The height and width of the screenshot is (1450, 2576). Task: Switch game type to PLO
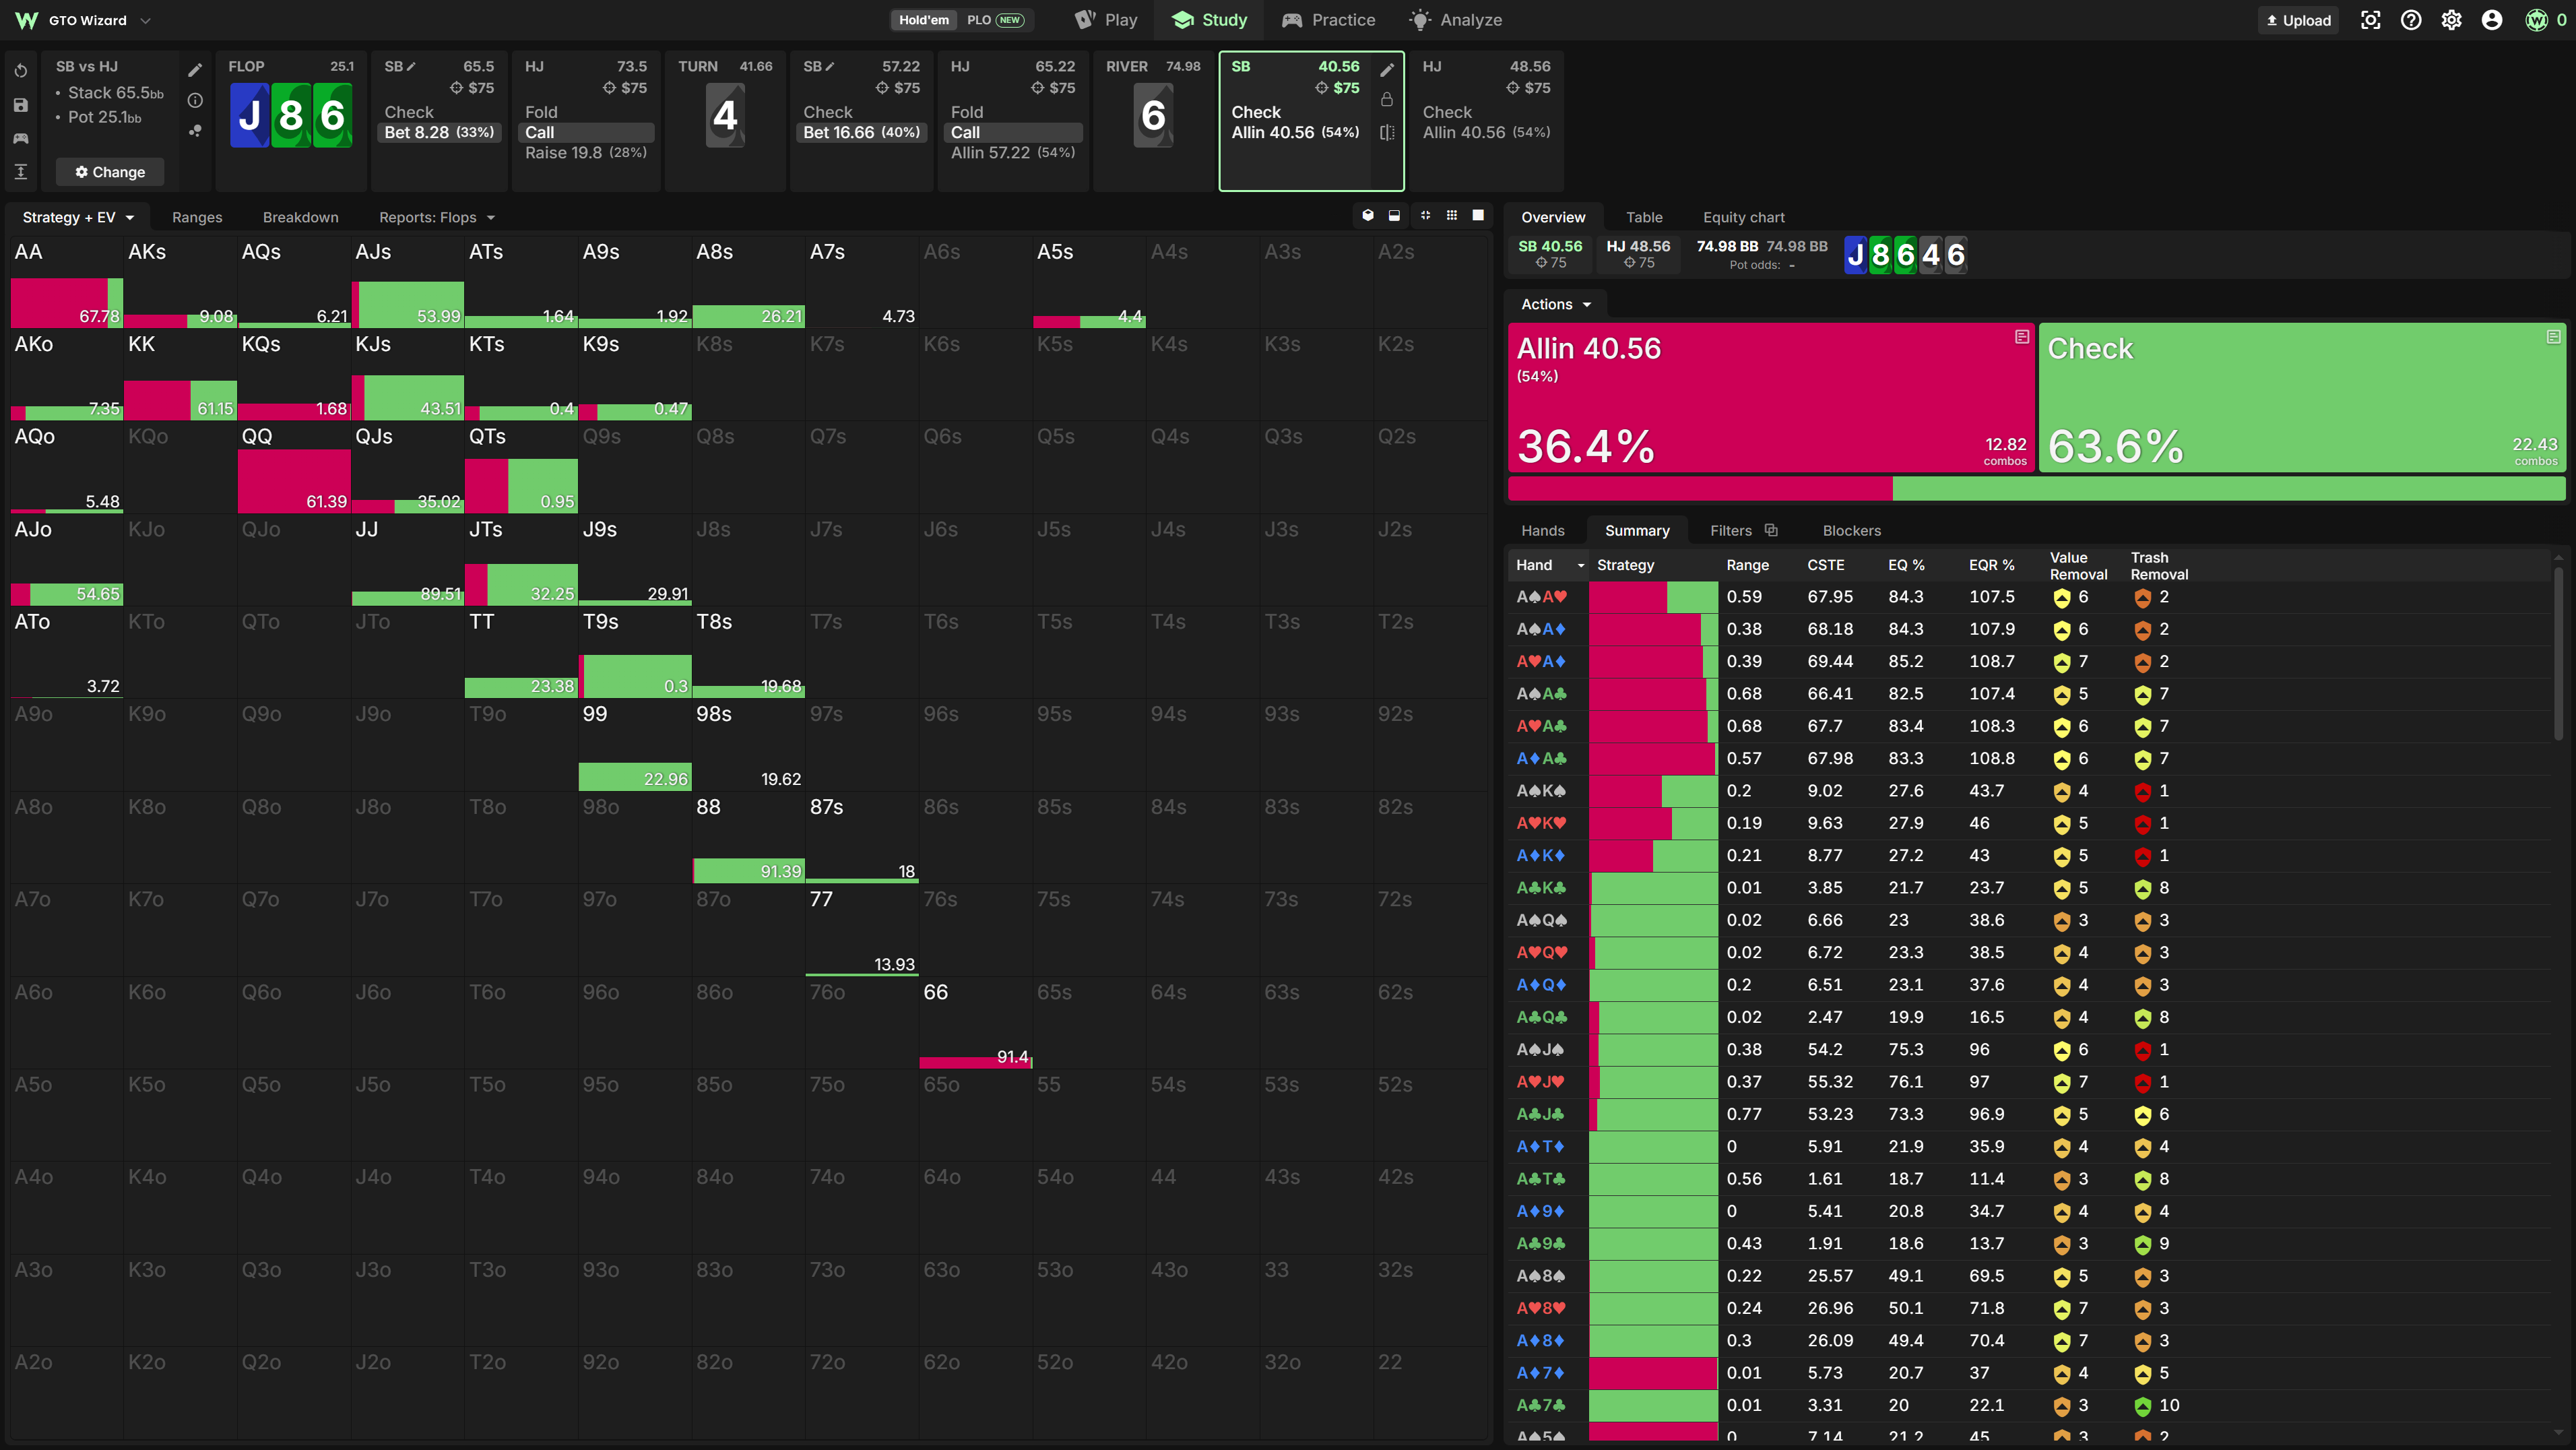click(x=994, y=20)
